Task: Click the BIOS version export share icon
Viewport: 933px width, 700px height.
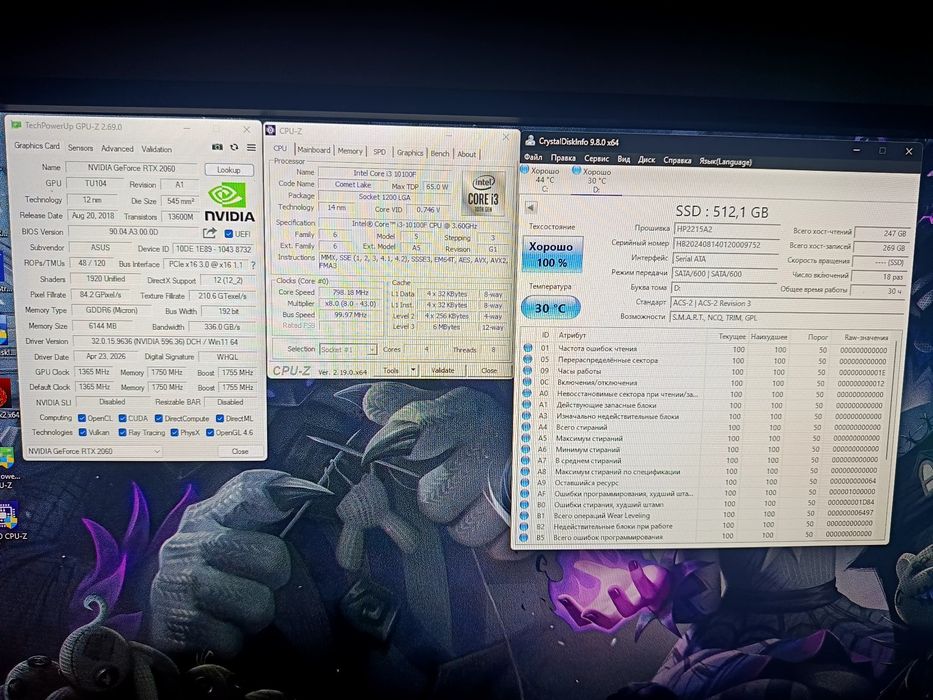Action: click(209, 233)
